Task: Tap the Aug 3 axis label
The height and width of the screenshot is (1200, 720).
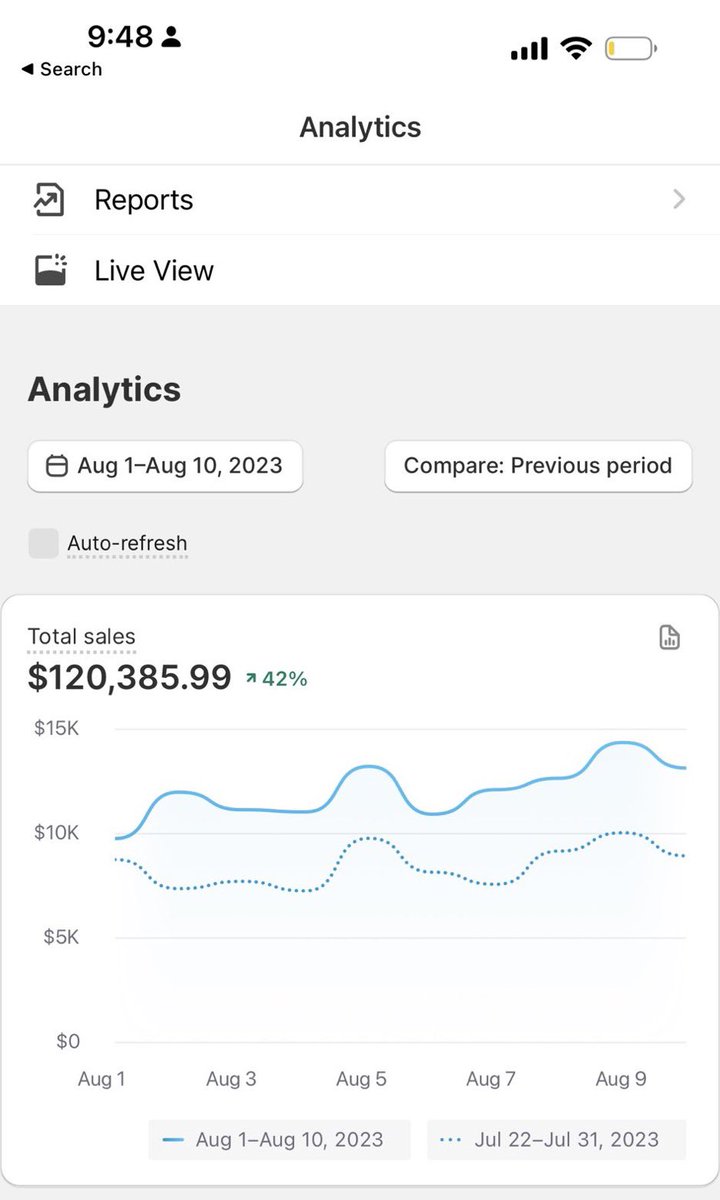Action: pos(231,1079)
